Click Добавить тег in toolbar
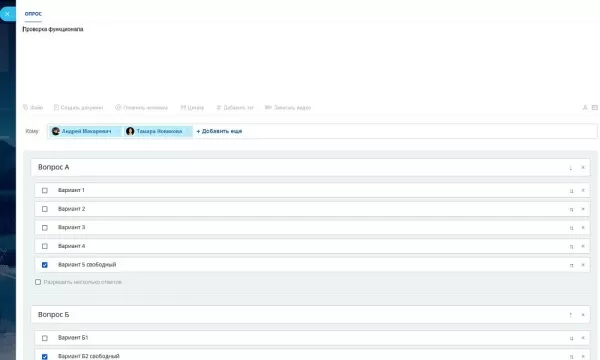The width and height of the screenshot is (600, 360). [235, 108]
